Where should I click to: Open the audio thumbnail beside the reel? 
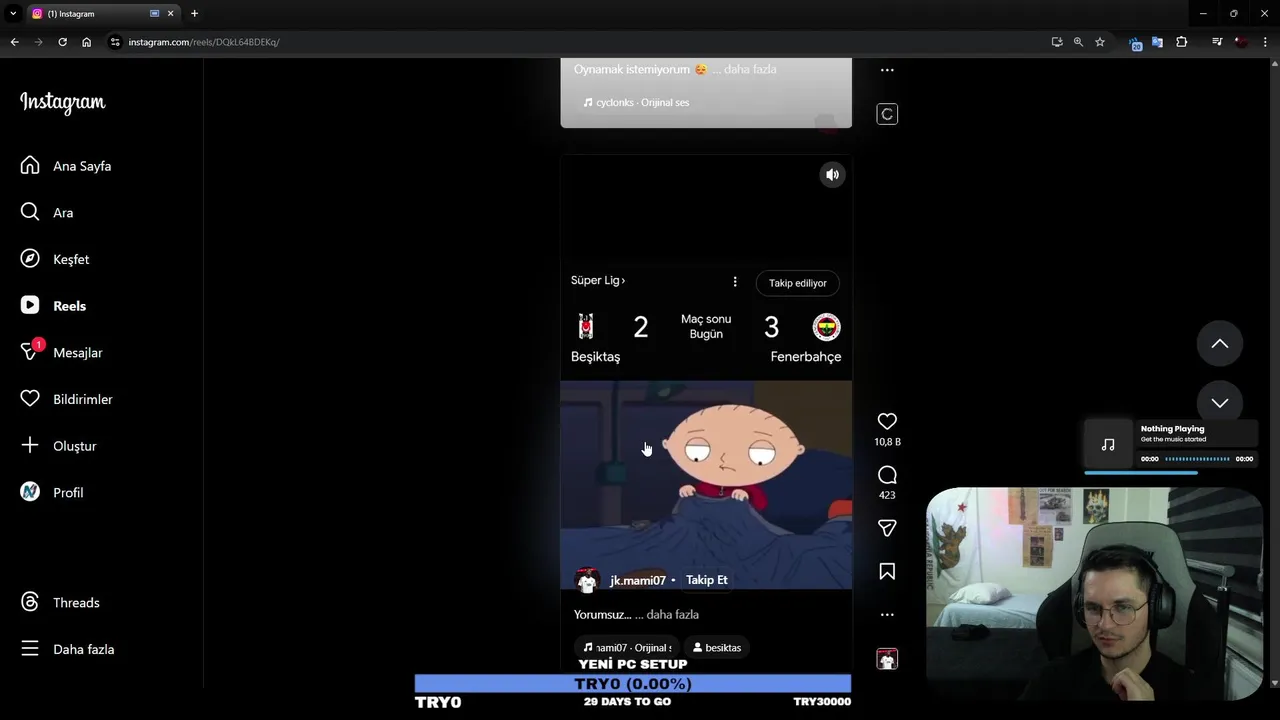point(887,659)
